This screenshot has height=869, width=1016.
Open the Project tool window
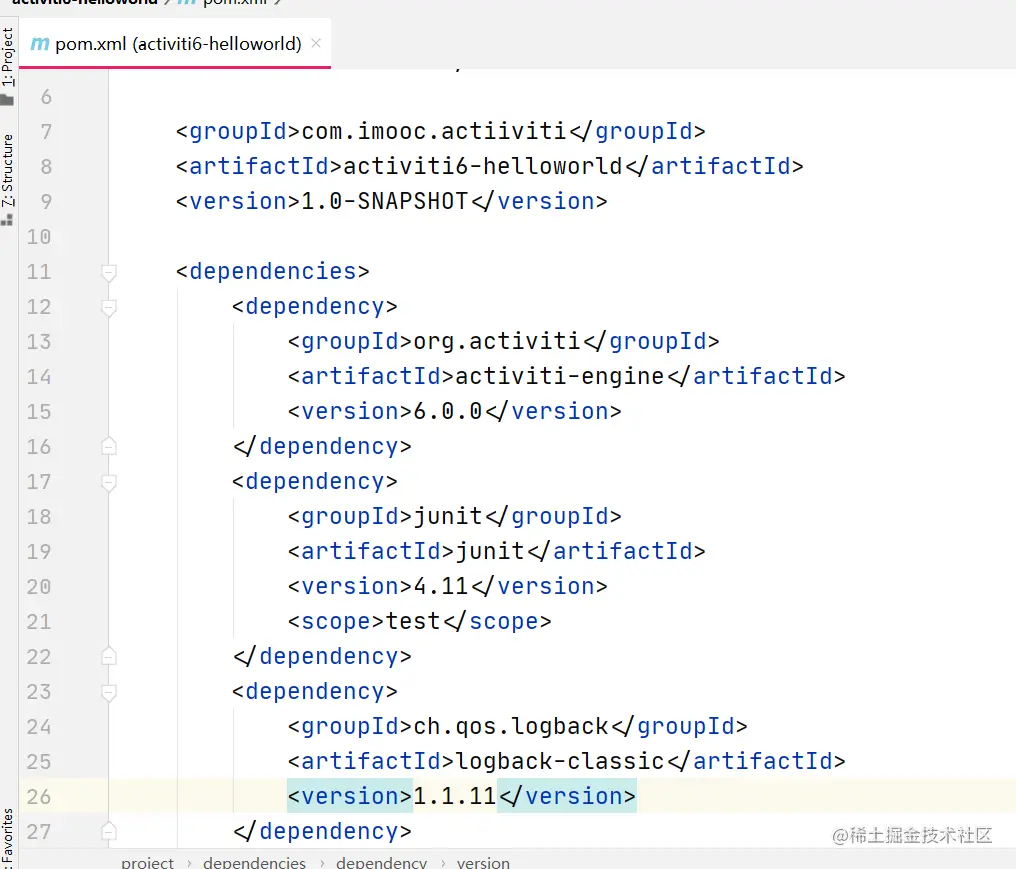[7, 57]
